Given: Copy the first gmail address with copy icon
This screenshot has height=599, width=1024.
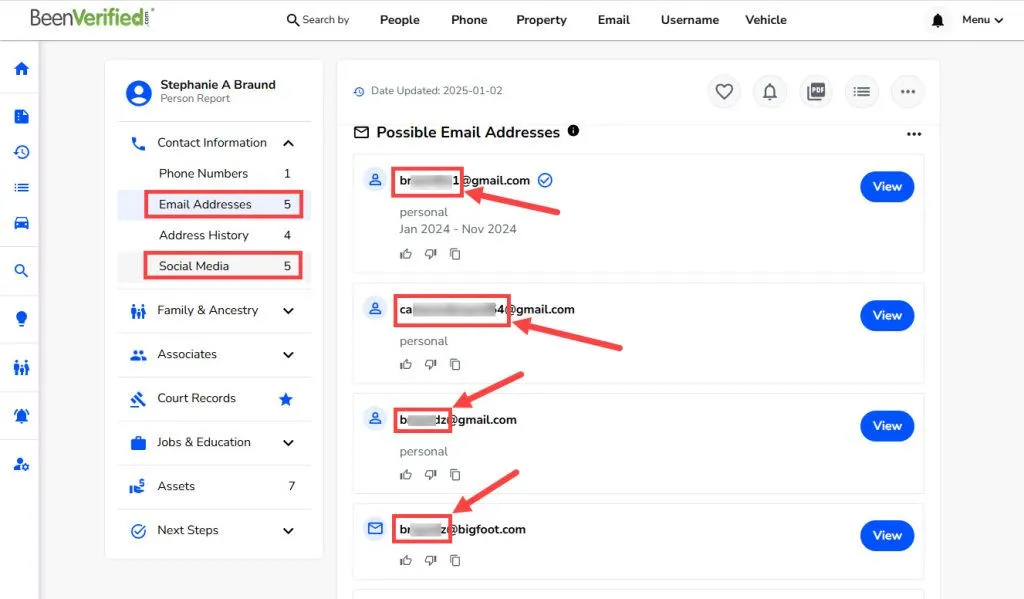Looking at the screenshot, I should [x=455, y=253].
